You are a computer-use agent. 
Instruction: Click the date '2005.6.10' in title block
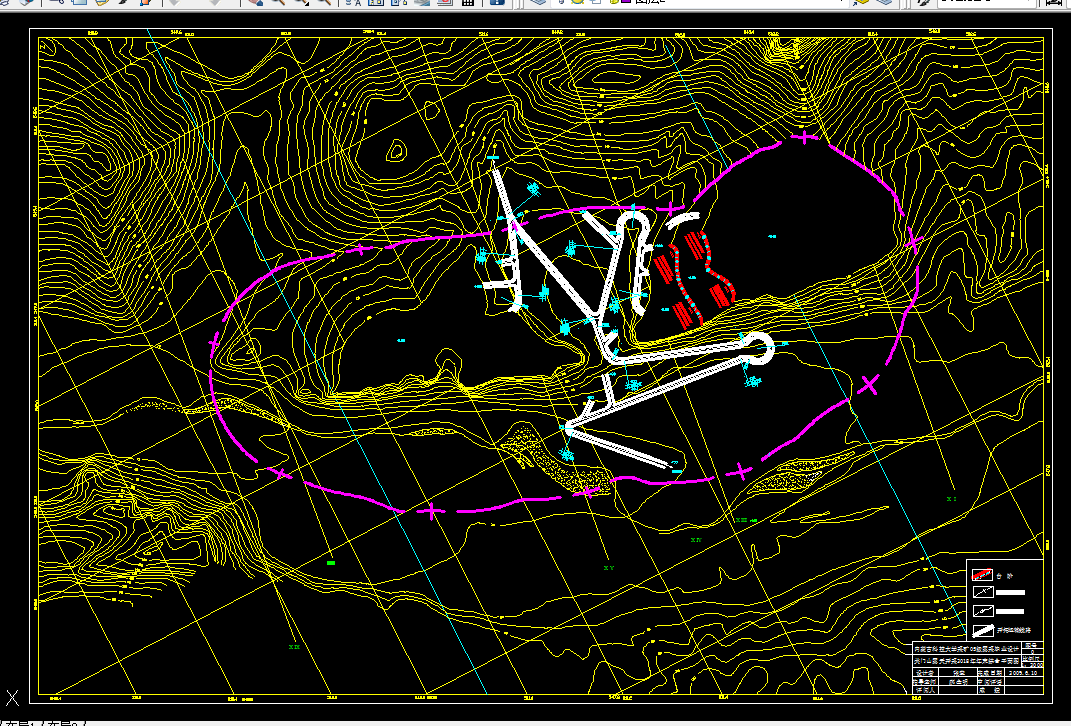point(1023,673)
